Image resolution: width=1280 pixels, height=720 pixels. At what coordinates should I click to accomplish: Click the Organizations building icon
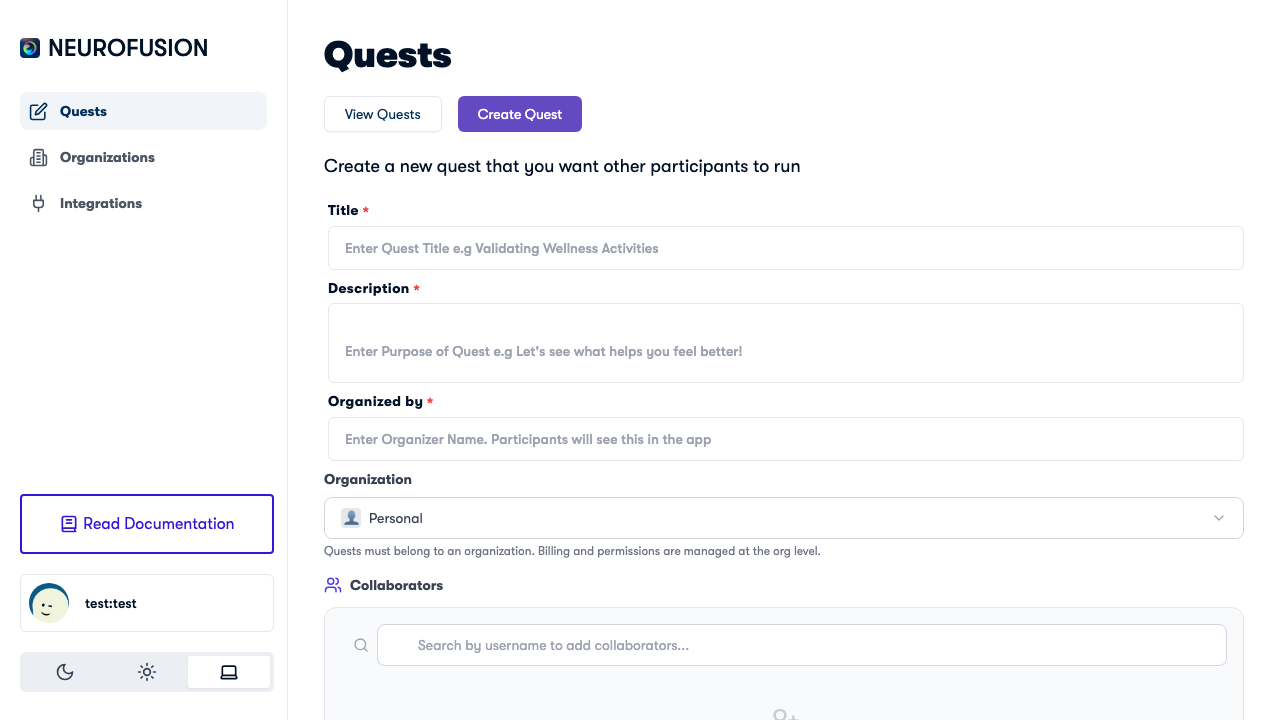(38, 157)
